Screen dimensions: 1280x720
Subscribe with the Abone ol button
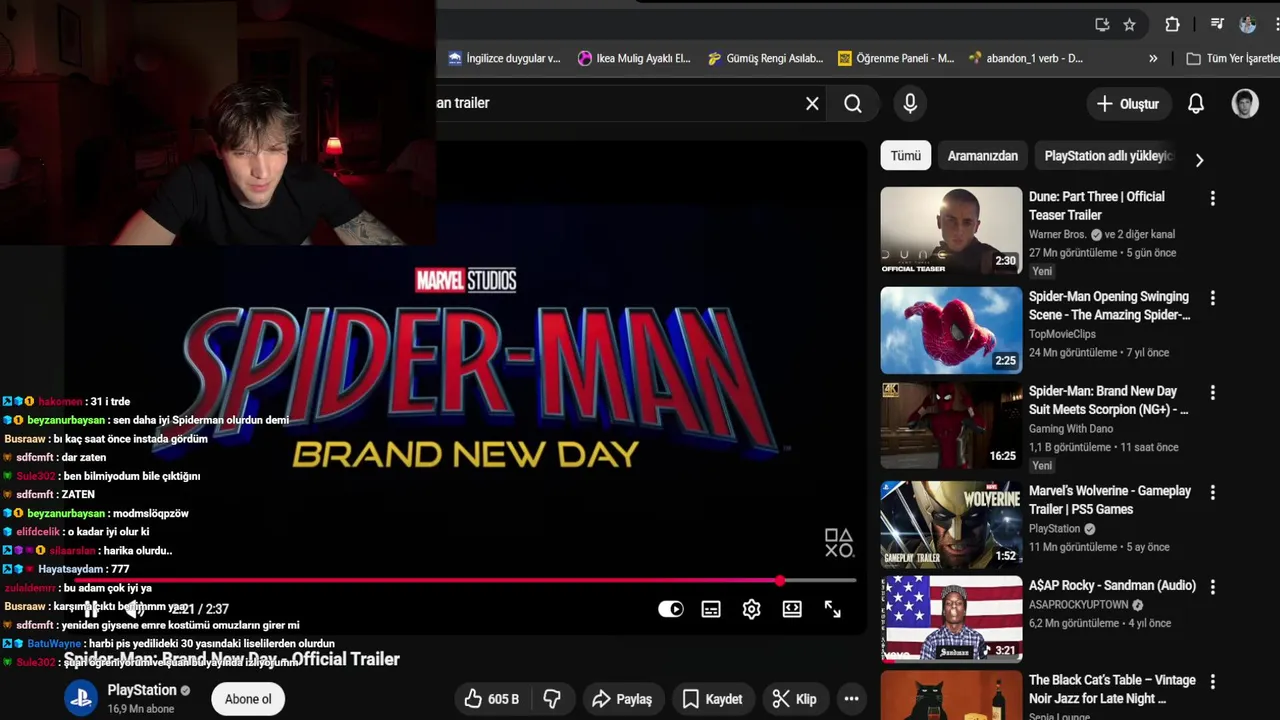(x=248, y=699)
